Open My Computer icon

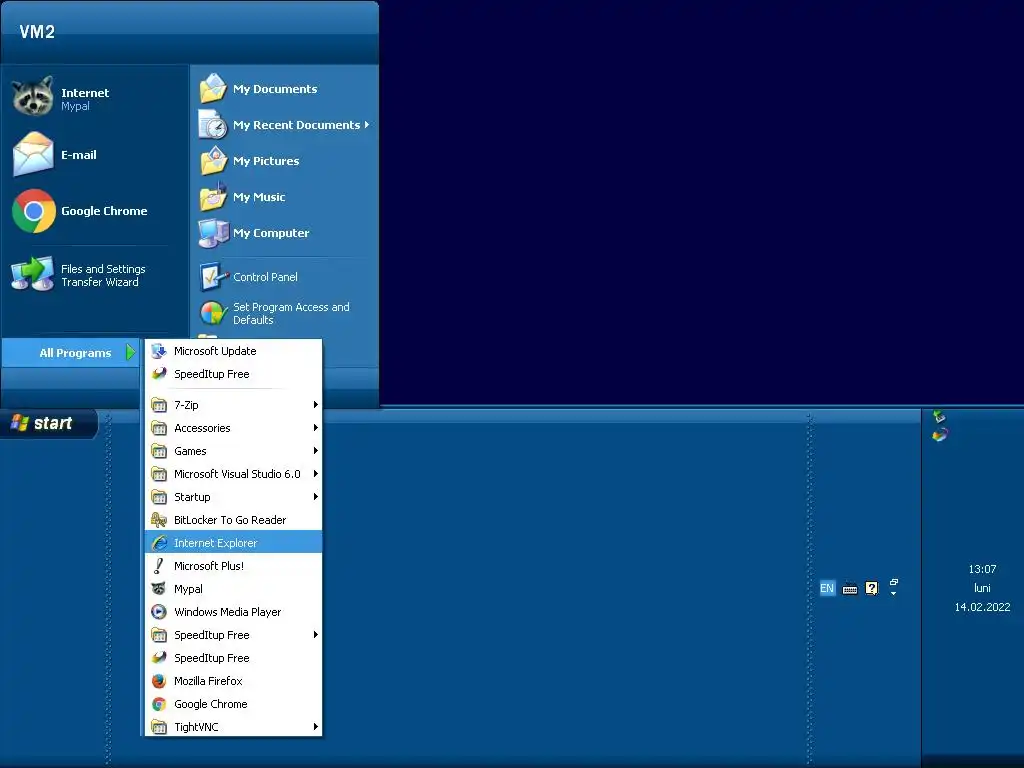tap(213, 232)
